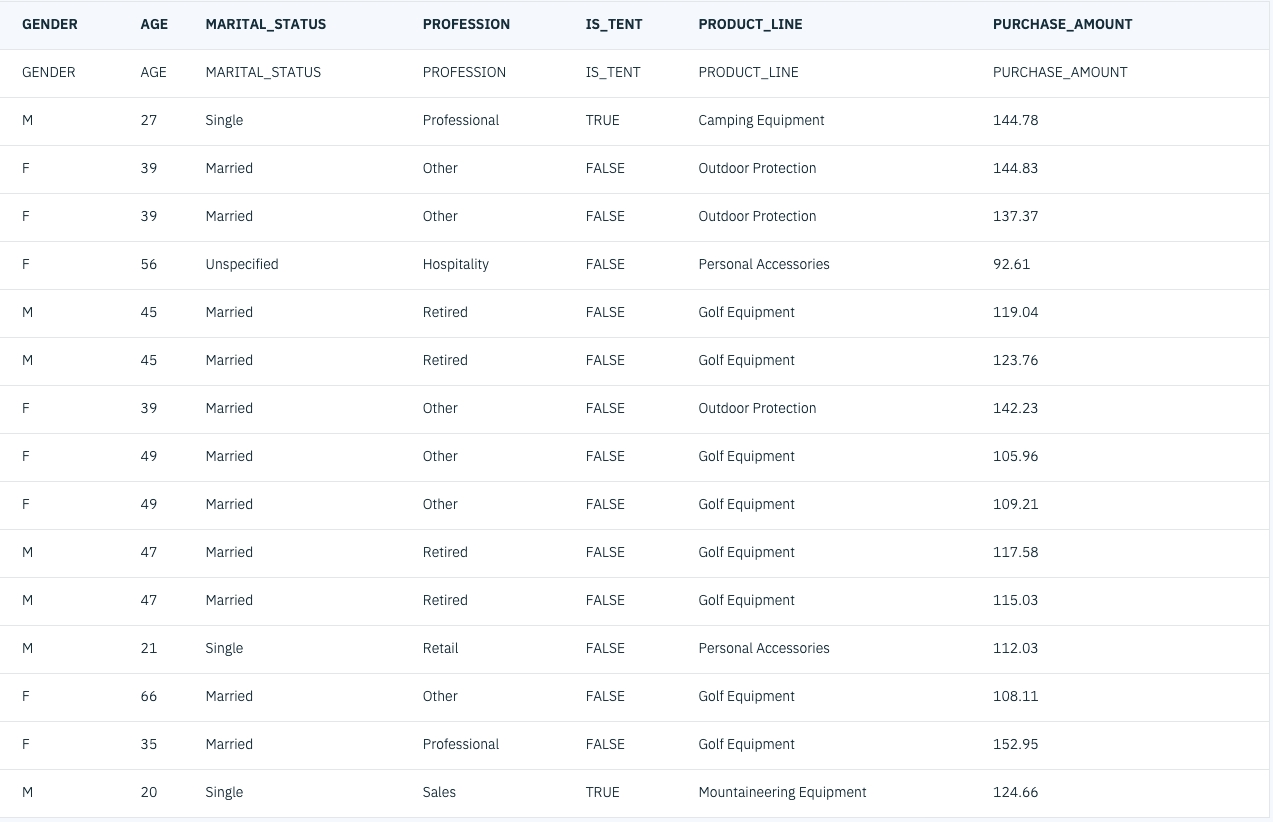Viewport: 1273px width, 822px height.
Task: Click the bold MARITAL_STATUS column header
Action: pyautogui.click(x=265, y=24)
